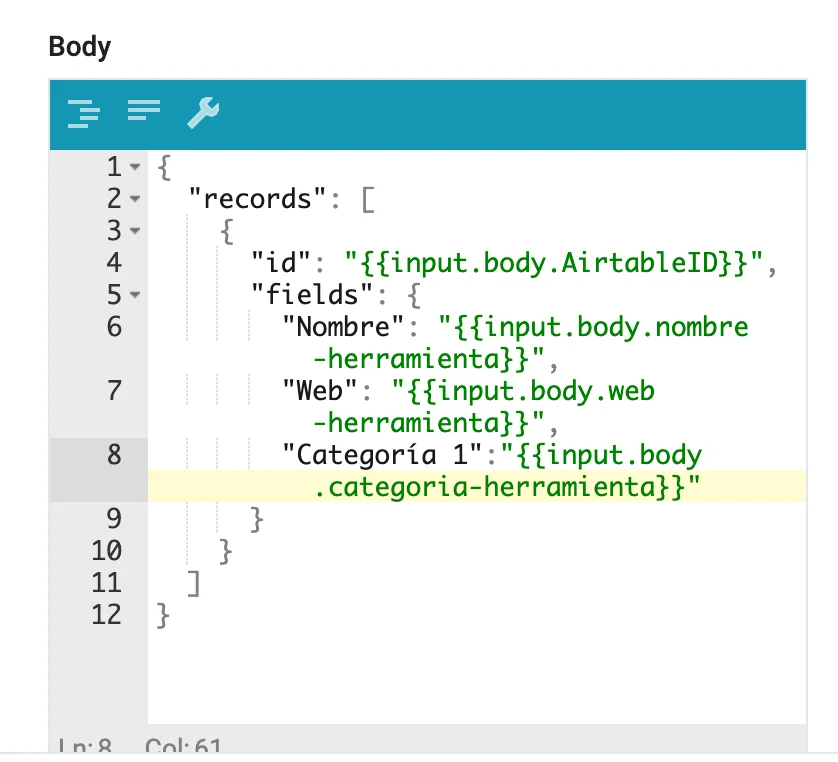The width and height of the screenshot is (838, 762).
Task: Click the wrench repair JSON icon
Action: [x=203, y=113]
